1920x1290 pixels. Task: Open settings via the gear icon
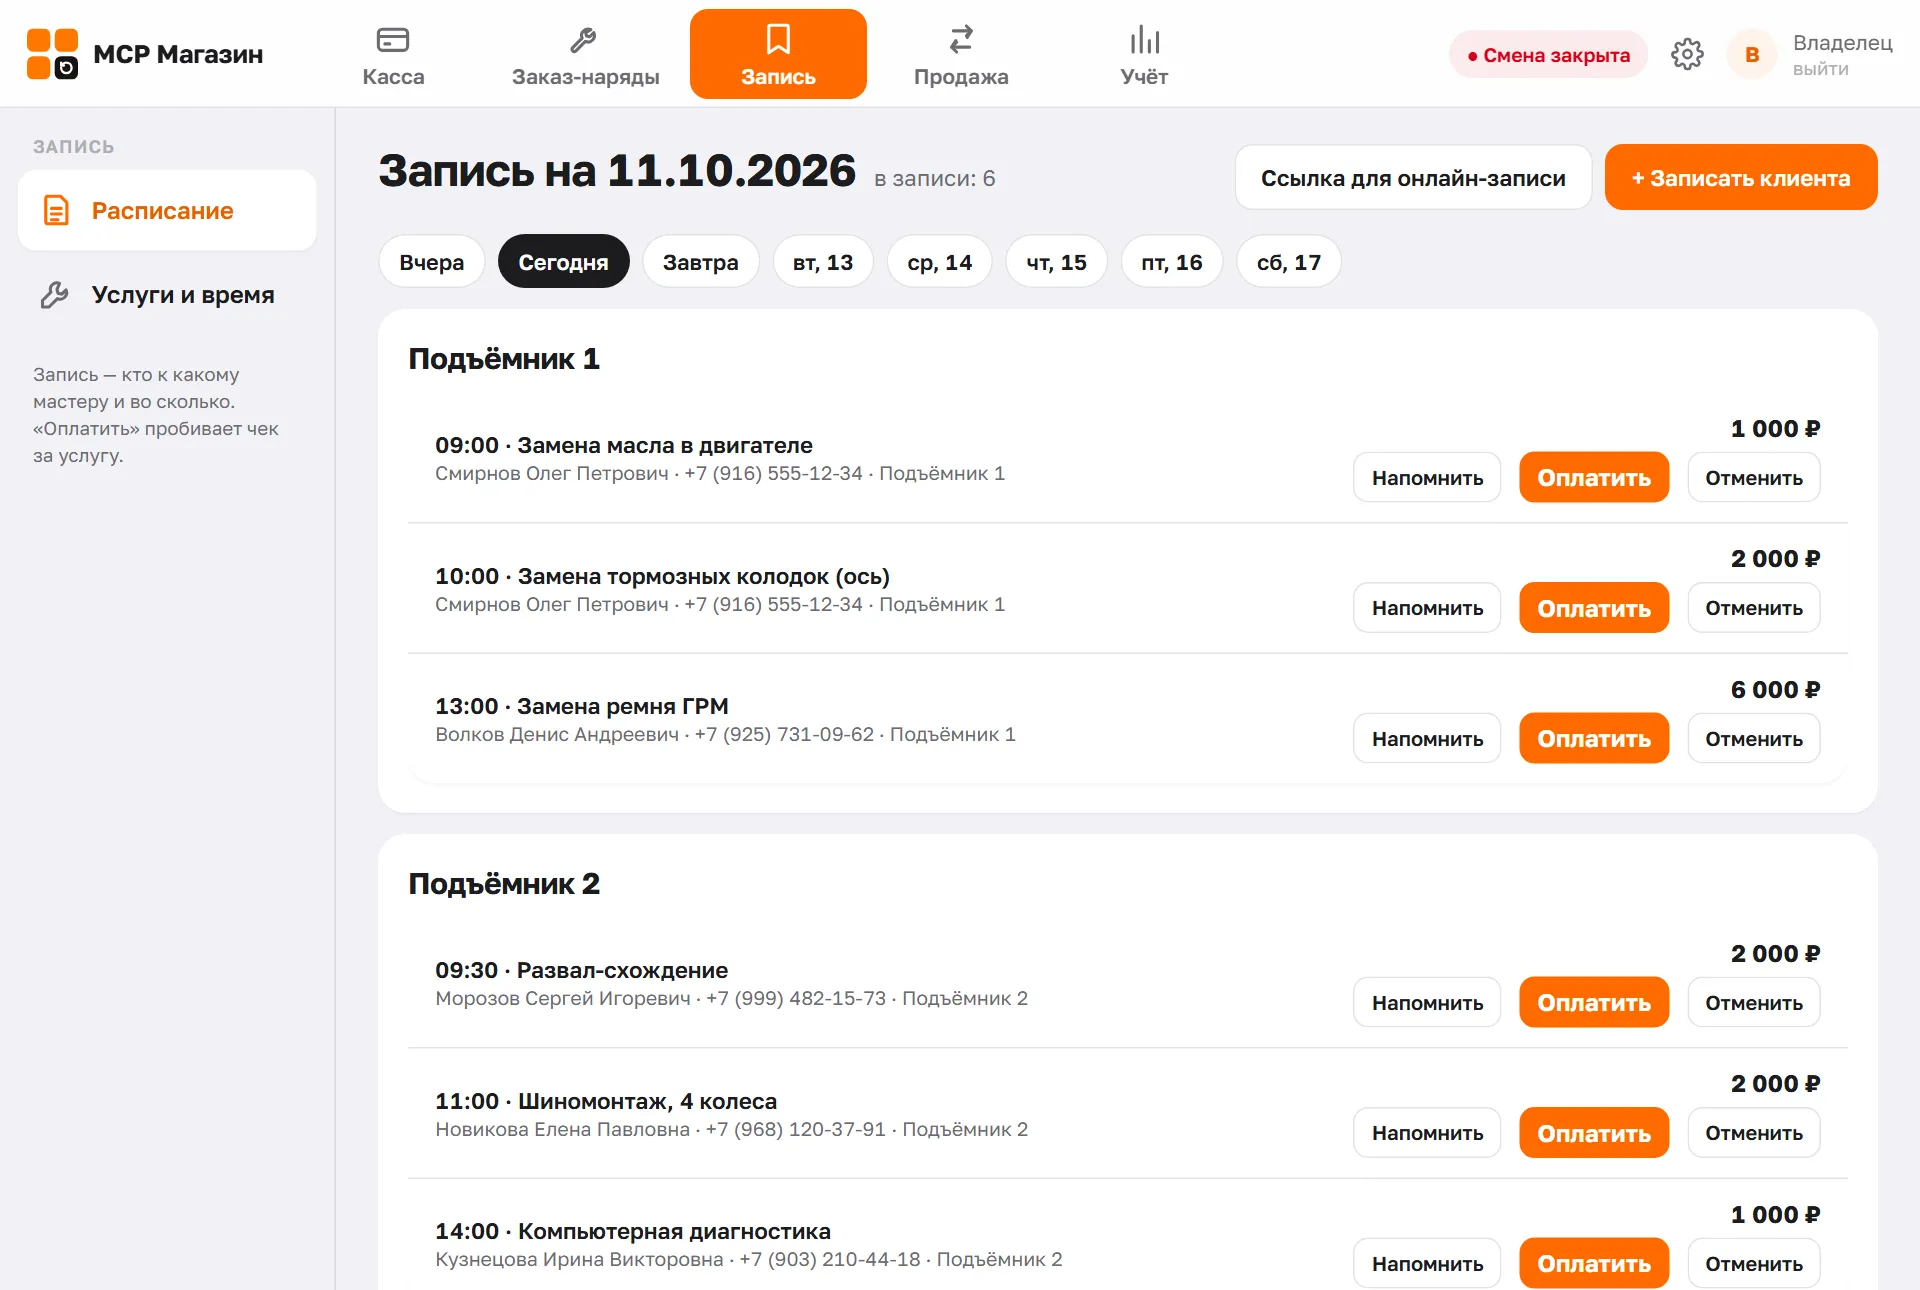pos(1687,54)
